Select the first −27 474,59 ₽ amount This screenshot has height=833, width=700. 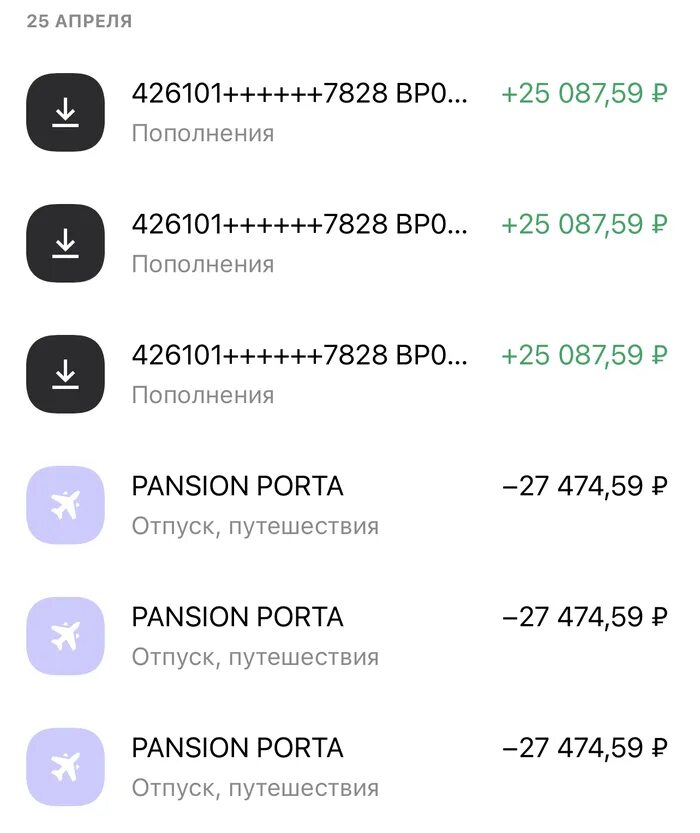pos(584,486)
